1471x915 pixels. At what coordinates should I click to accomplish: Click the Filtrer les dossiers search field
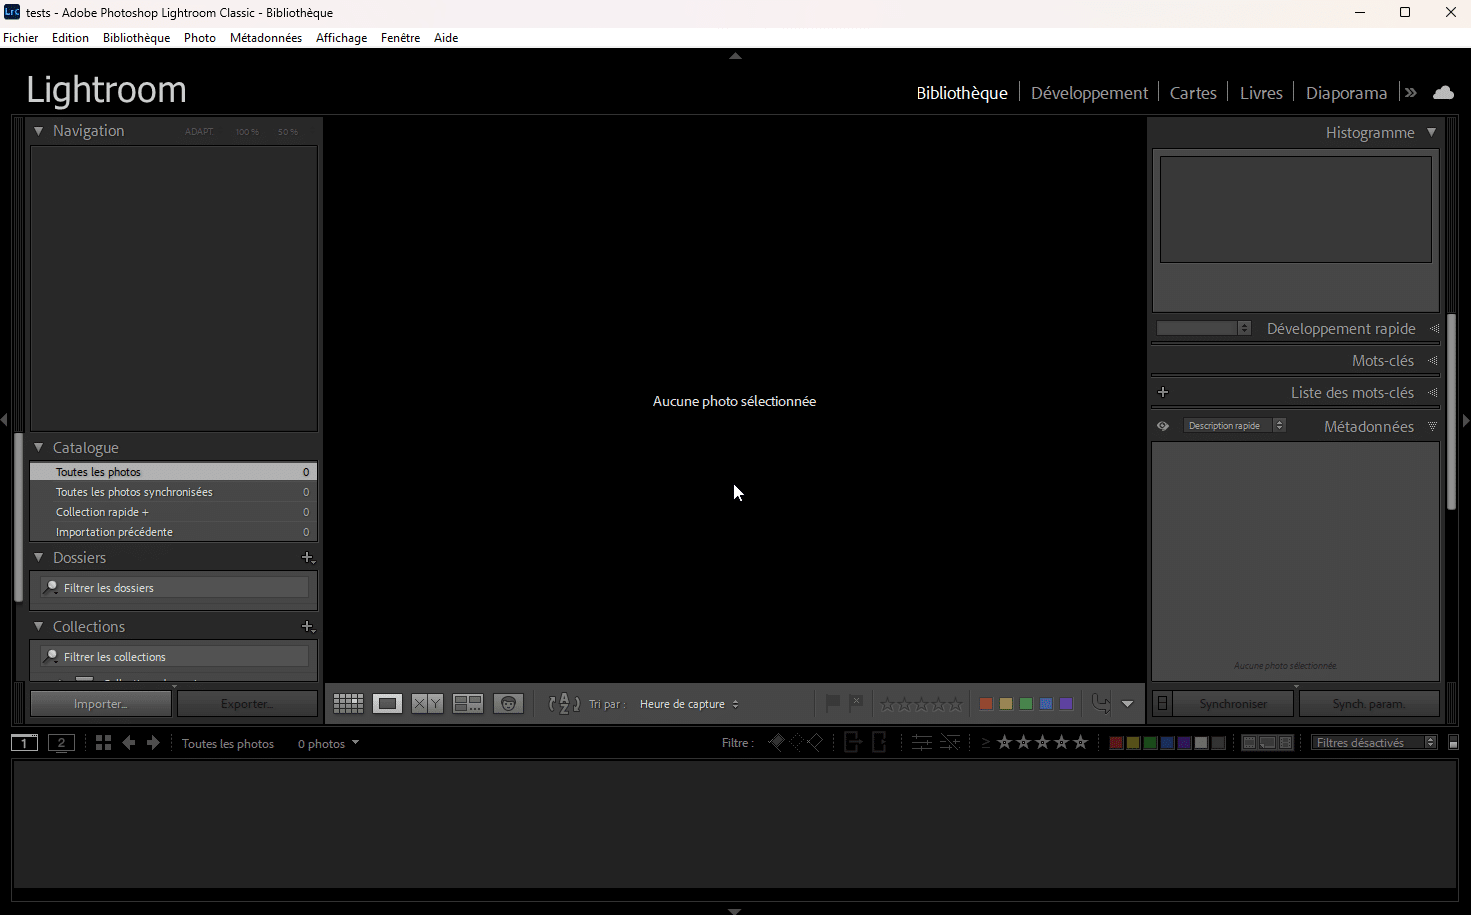[x=180, y=588]
